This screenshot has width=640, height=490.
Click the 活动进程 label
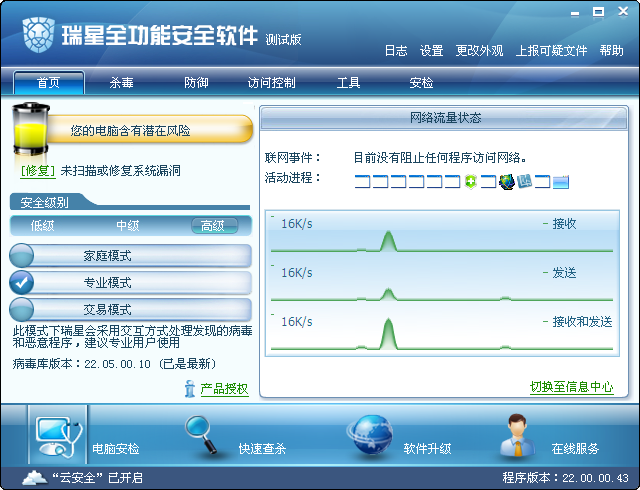[293, 178]
